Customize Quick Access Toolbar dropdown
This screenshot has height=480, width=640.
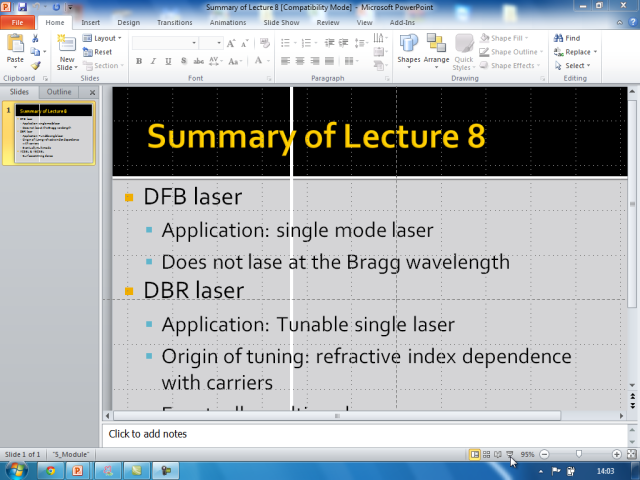70,7
